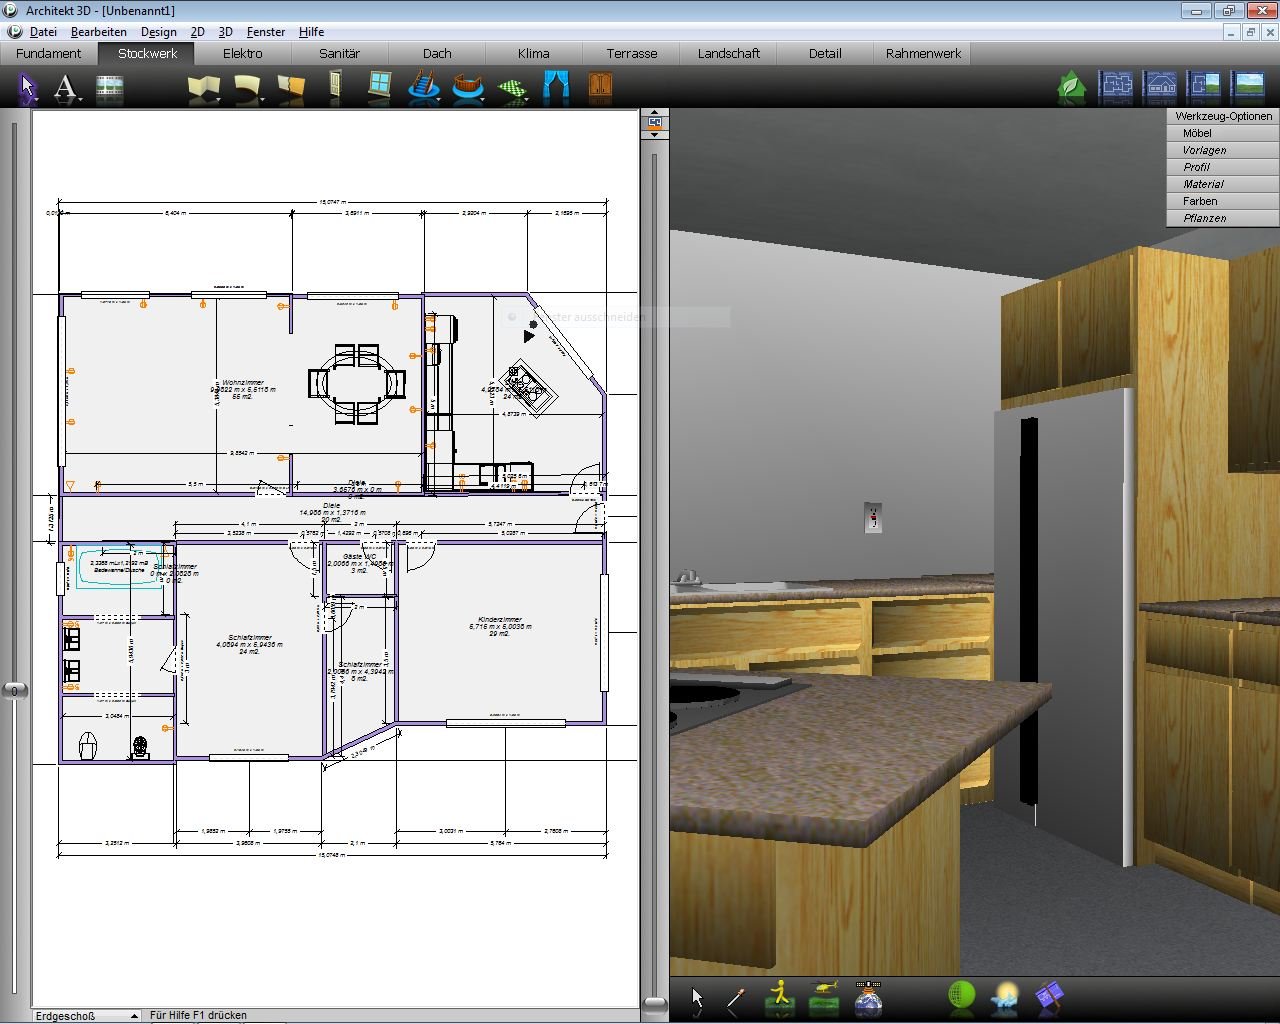Open the Datei menu
Screen dimensions: 1280x1024
click(43, 32)
